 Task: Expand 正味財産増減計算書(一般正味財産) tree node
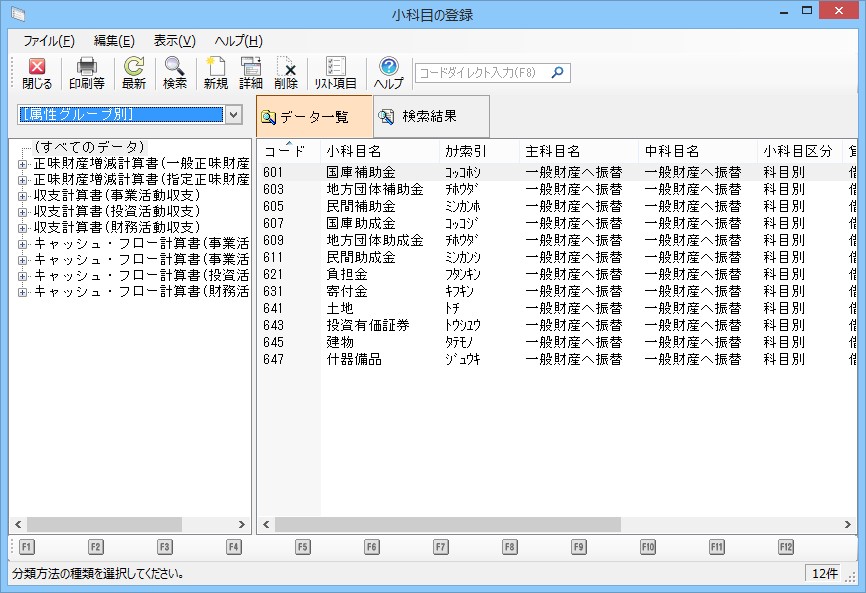coord(22,164)
